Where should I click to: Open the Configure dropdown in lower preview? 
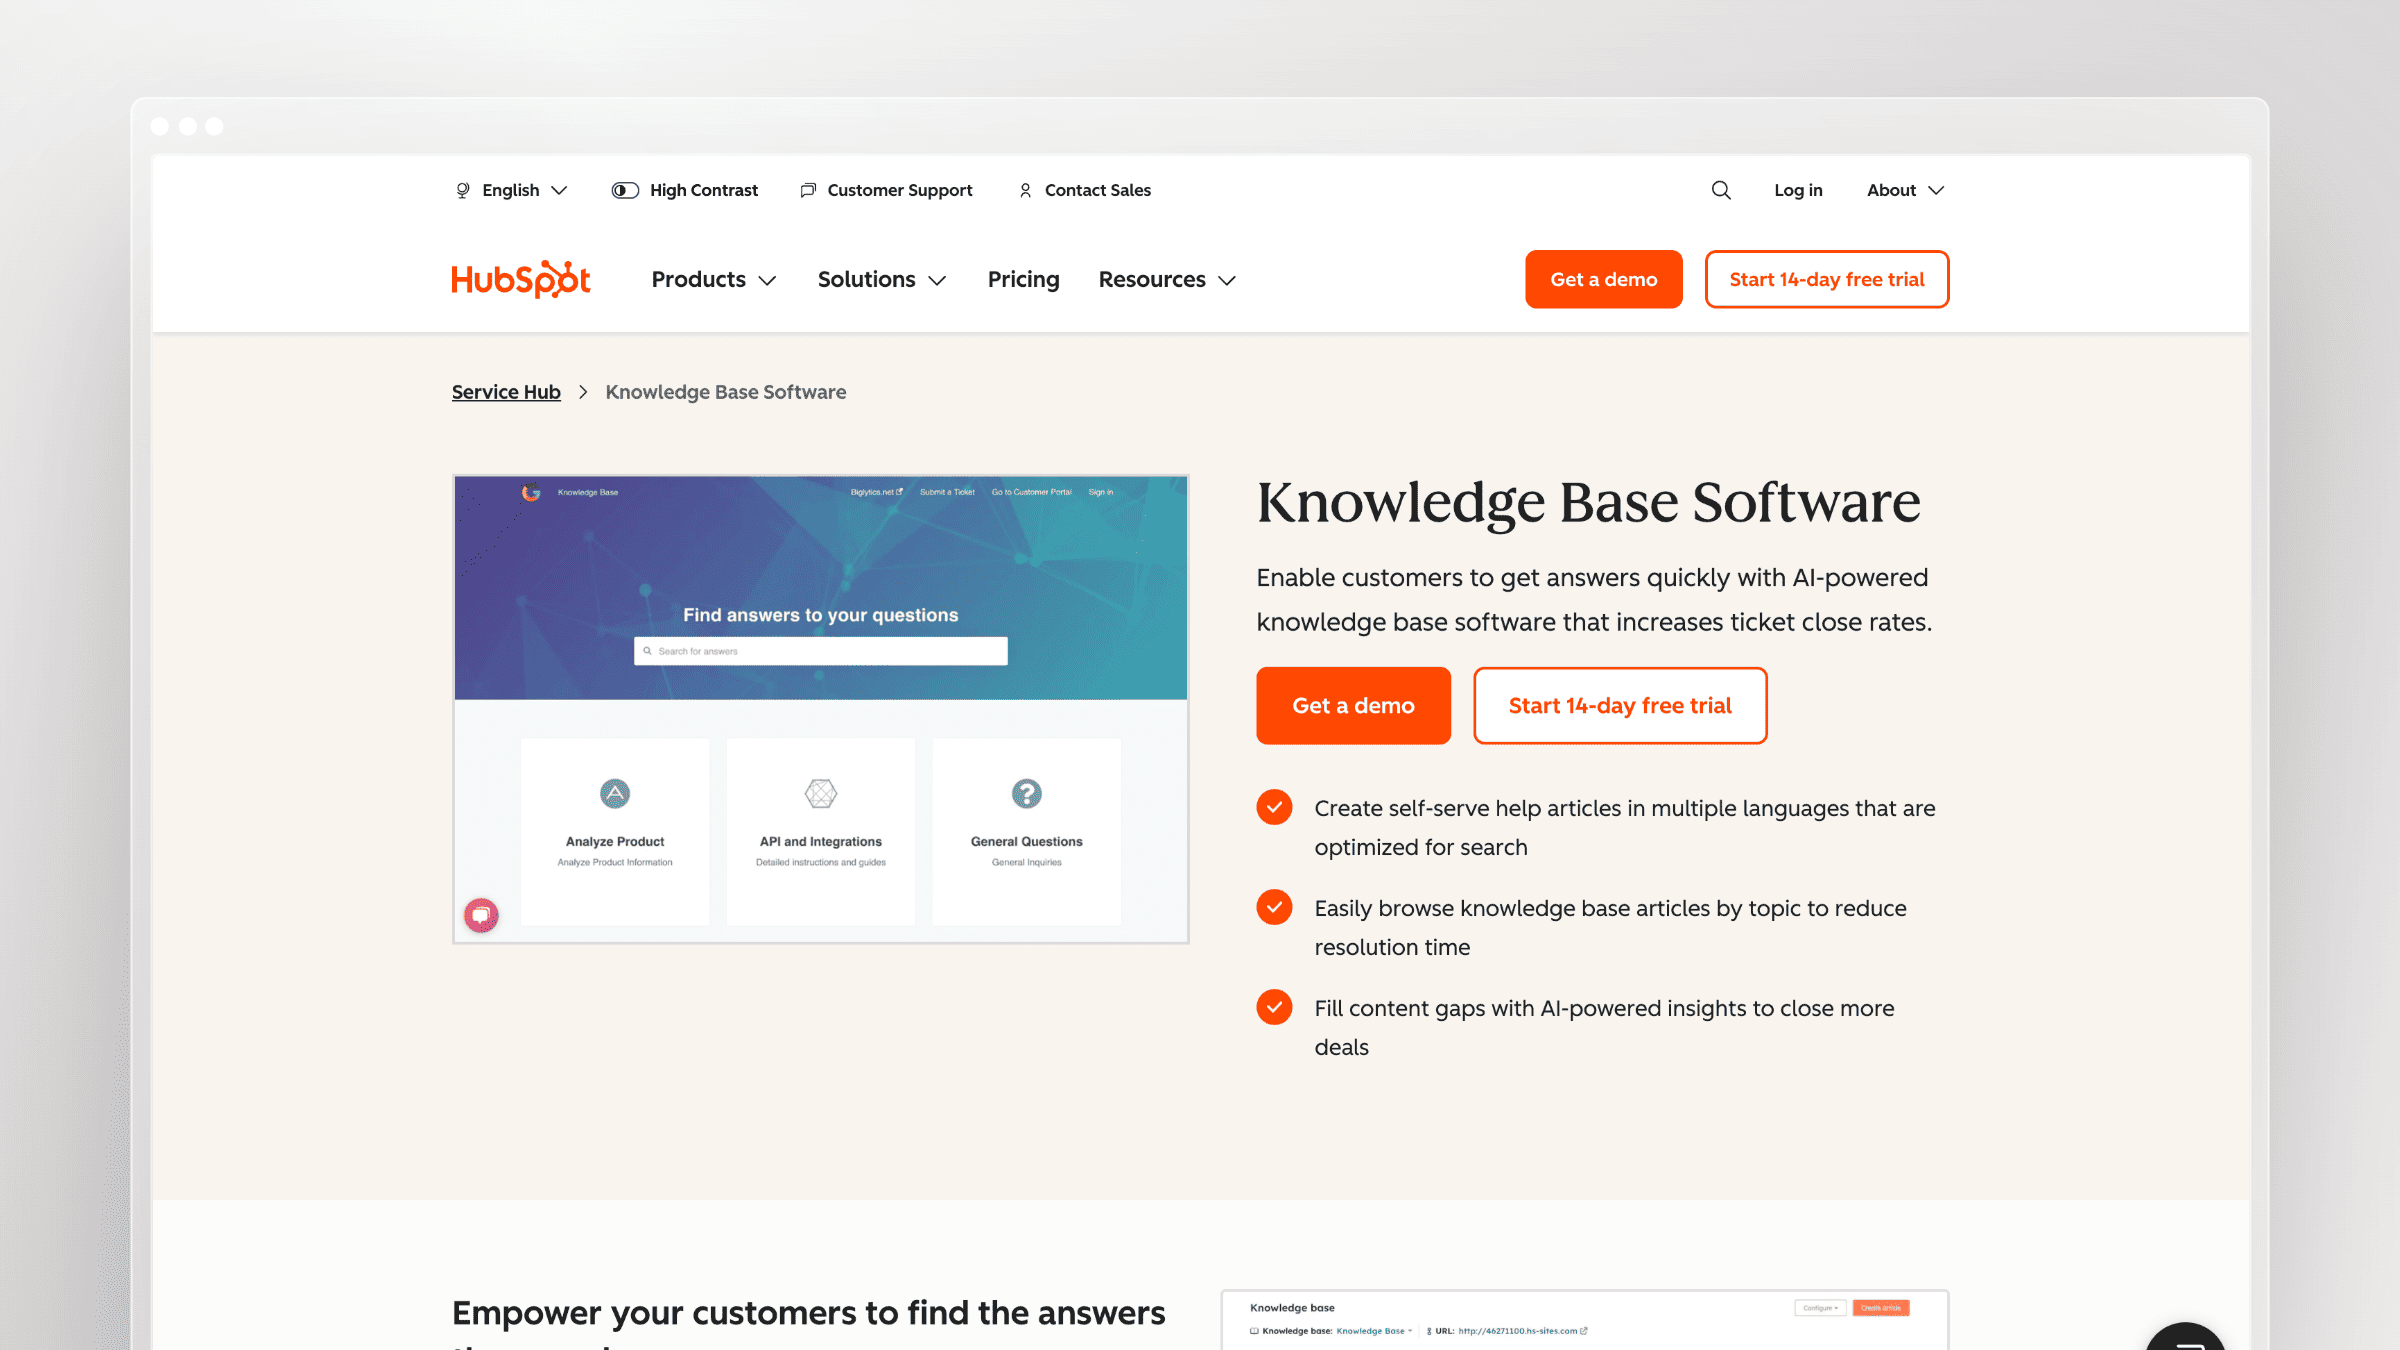(1820, 1308)
